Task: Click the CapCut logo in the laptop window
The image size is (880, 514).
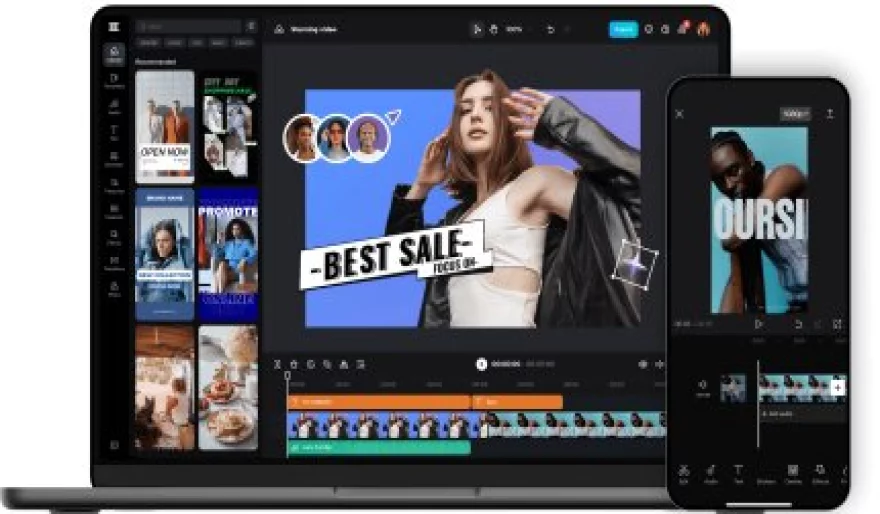Action: click(114, 26)
